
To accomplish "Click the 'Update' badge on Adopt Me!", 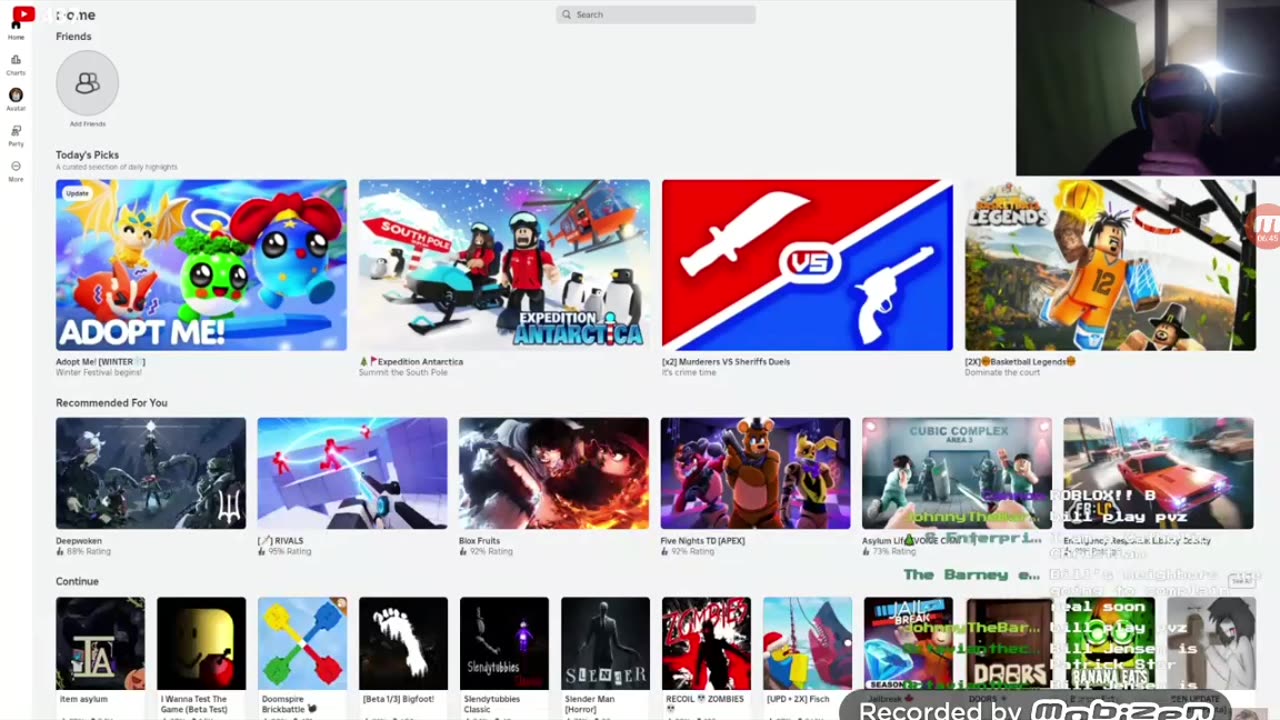I will pyautogui.click(x=77, y=193).
